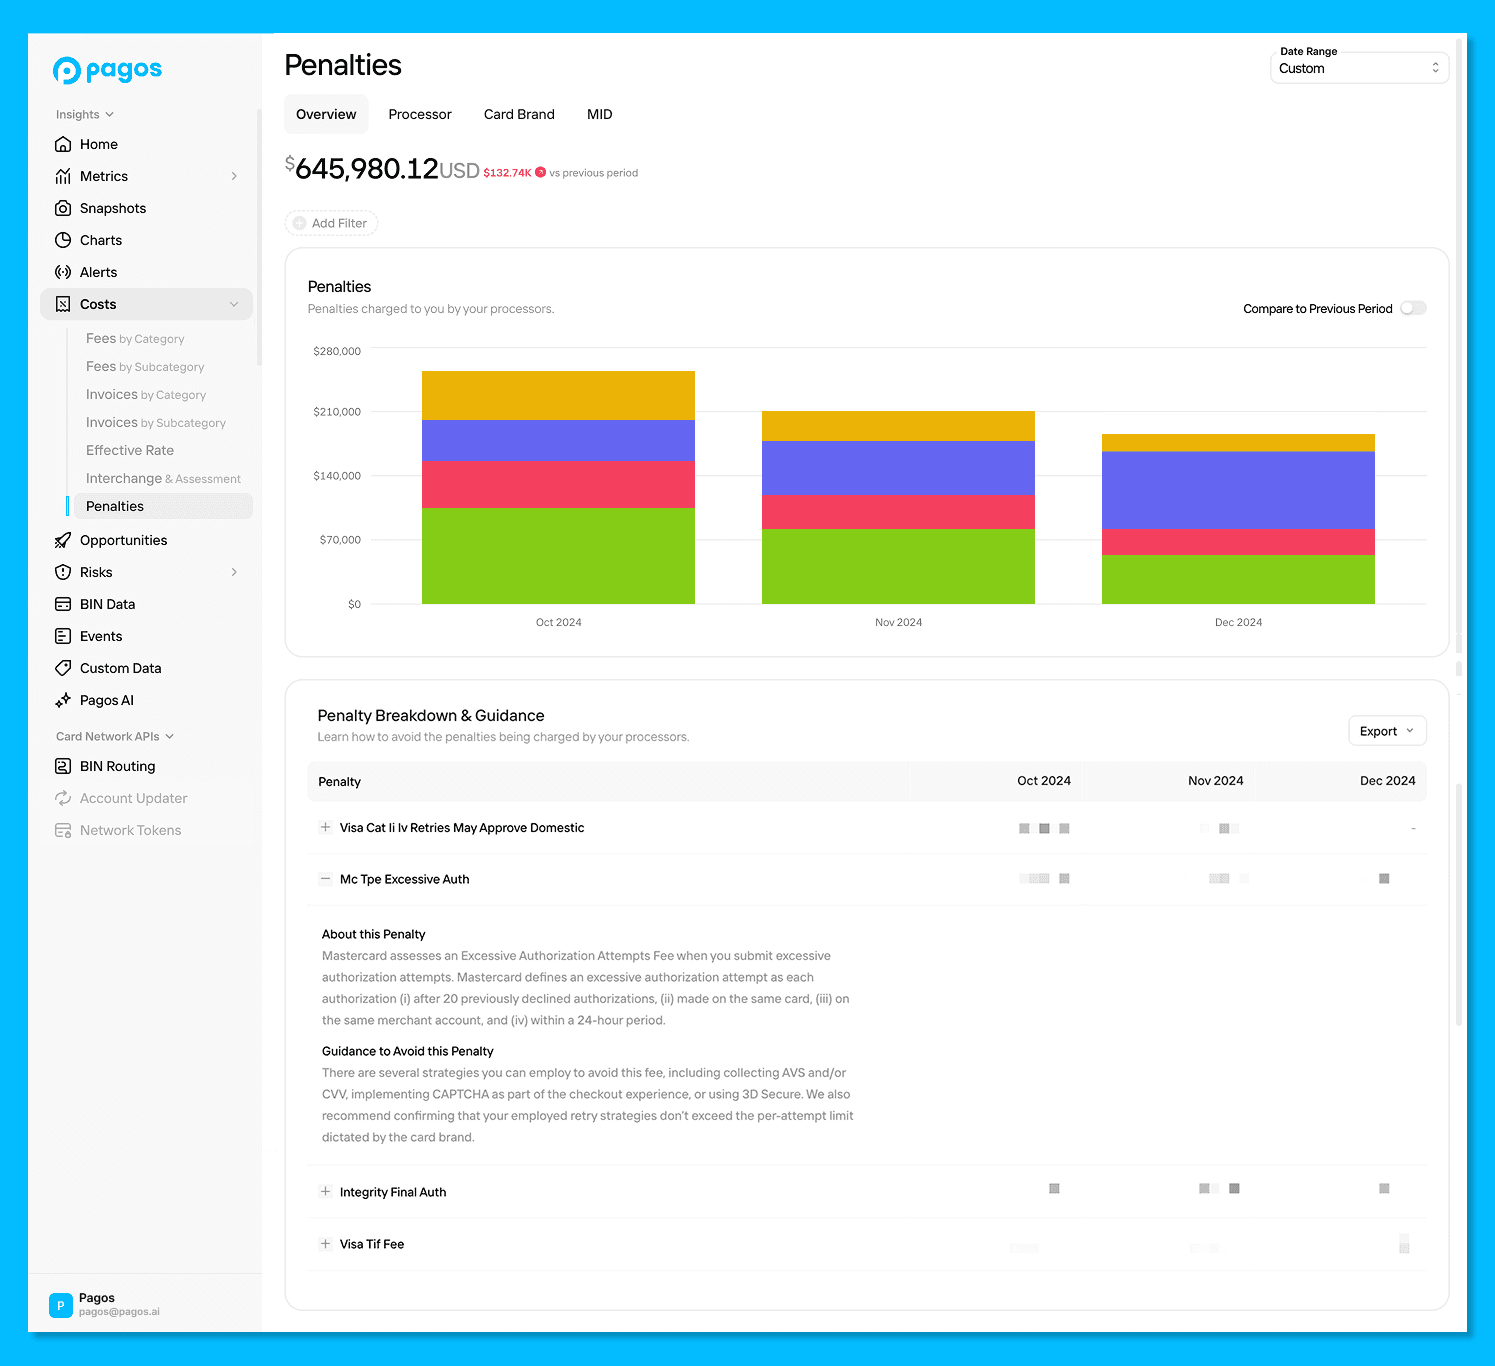Enable Compare to Previous Period
The width and height of the screenshot is (1495, 1366).
click(1413, 308)
